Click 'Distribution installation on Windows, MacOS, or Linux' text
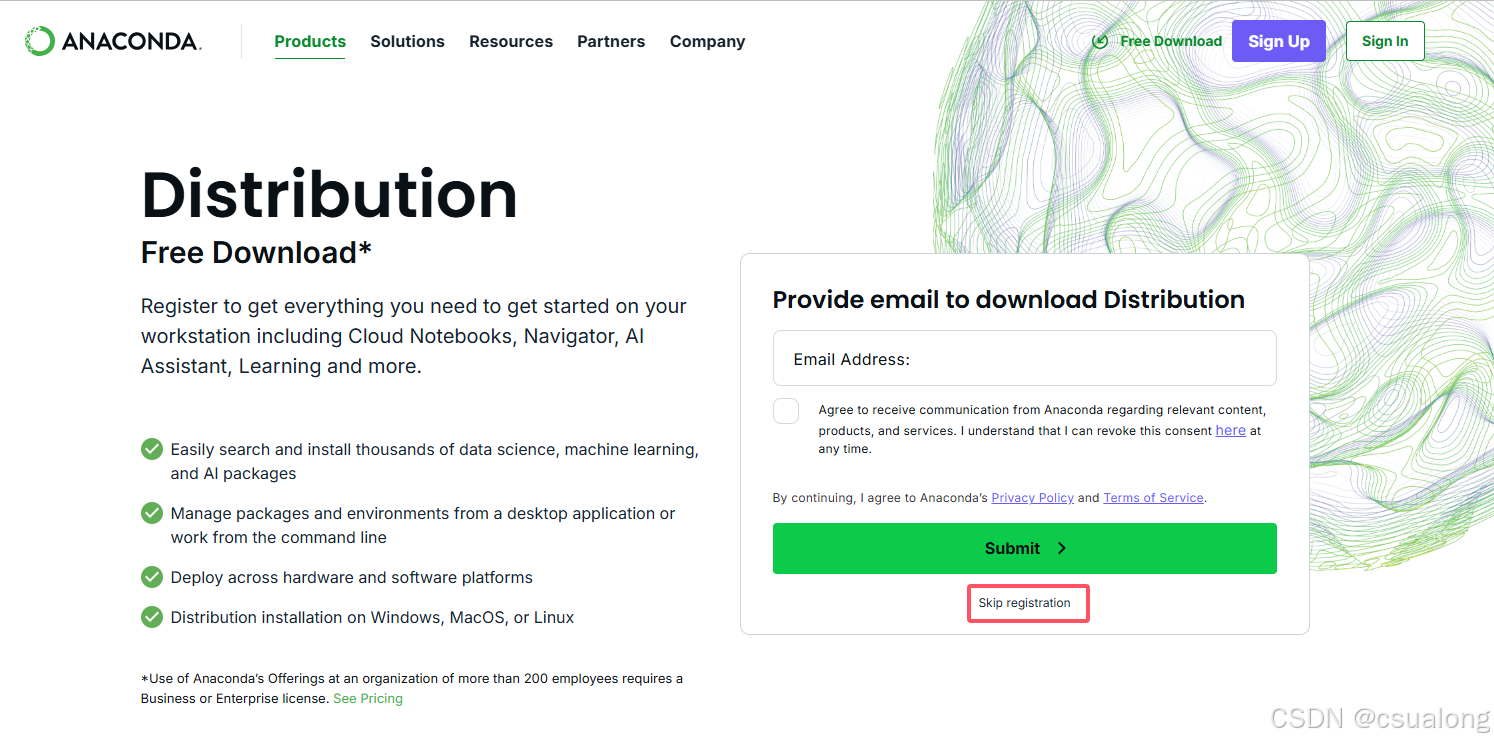Viewport: 1494px width, 744px height. tap(372, 617)
